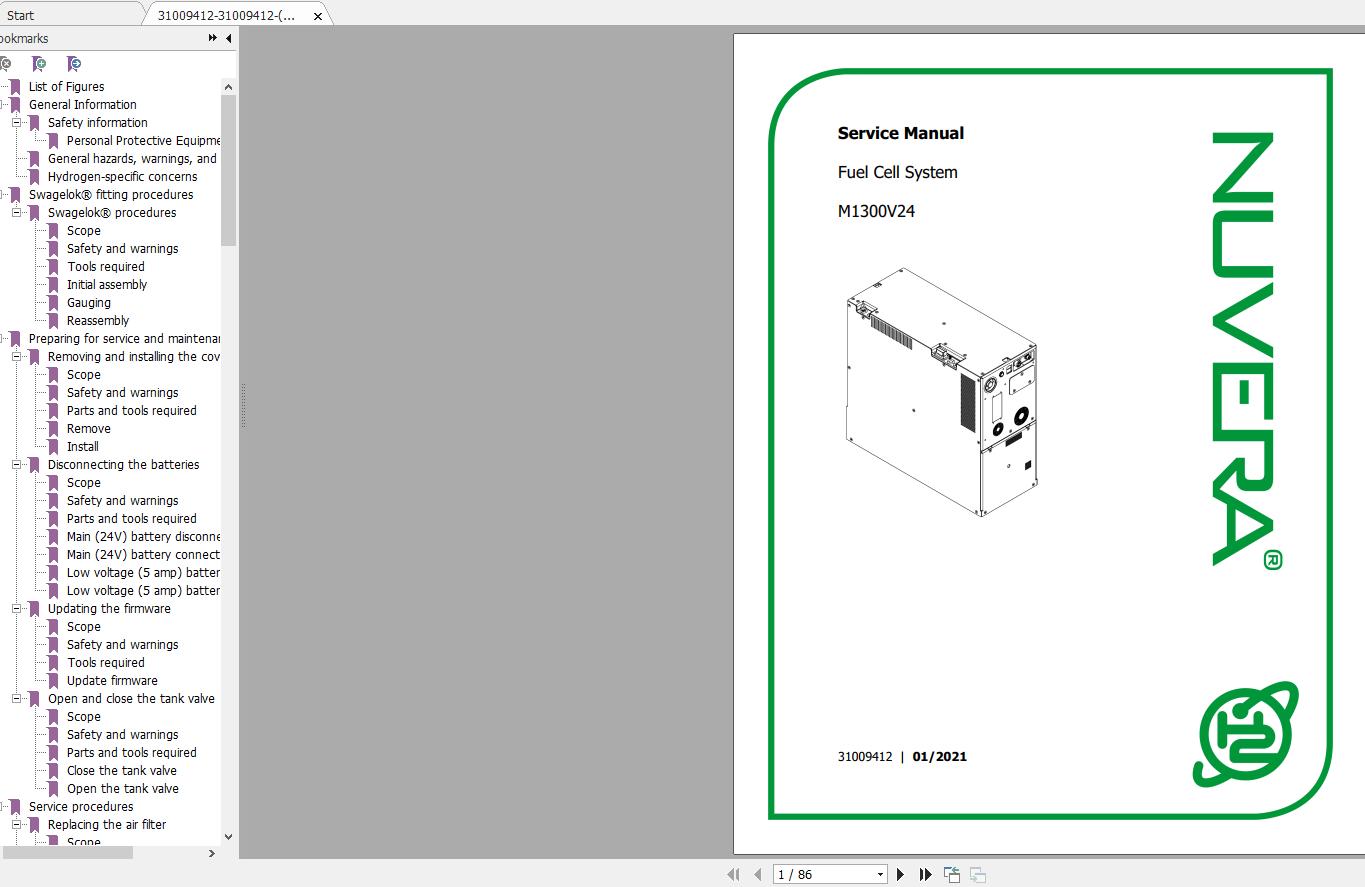Select the 'Disconnecting the batteries' bookmark

point(124,464)
